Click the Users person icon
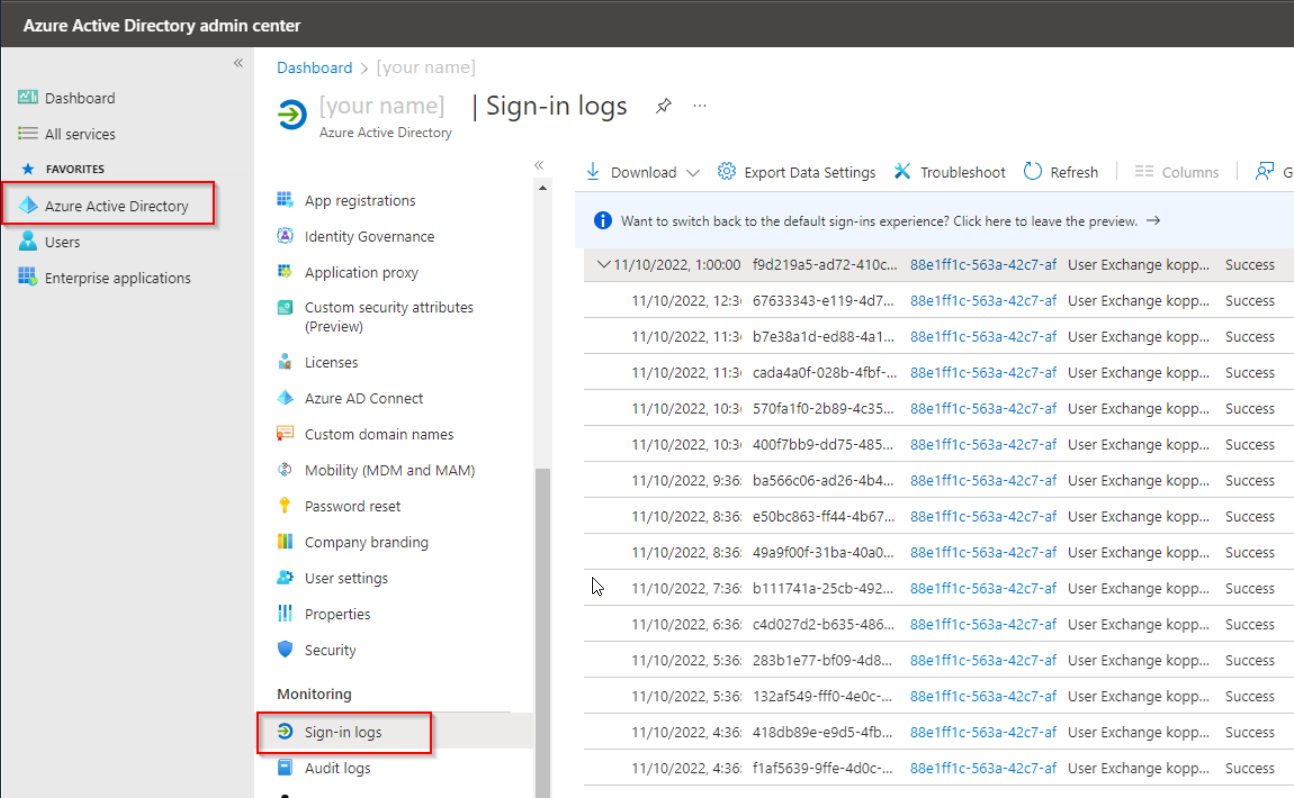The height and width of the screenshot is (798, 1294). click(28, 241)
